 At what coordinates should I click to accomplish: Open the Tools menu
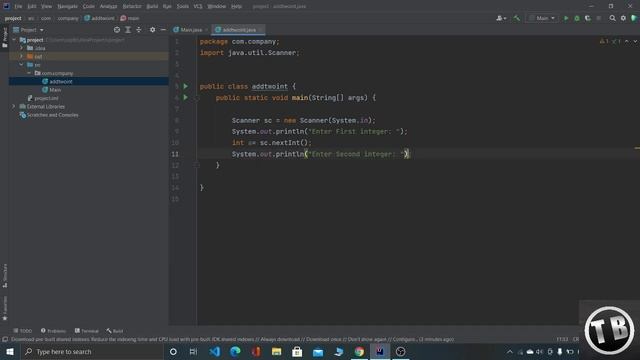(x=182, y=7)
